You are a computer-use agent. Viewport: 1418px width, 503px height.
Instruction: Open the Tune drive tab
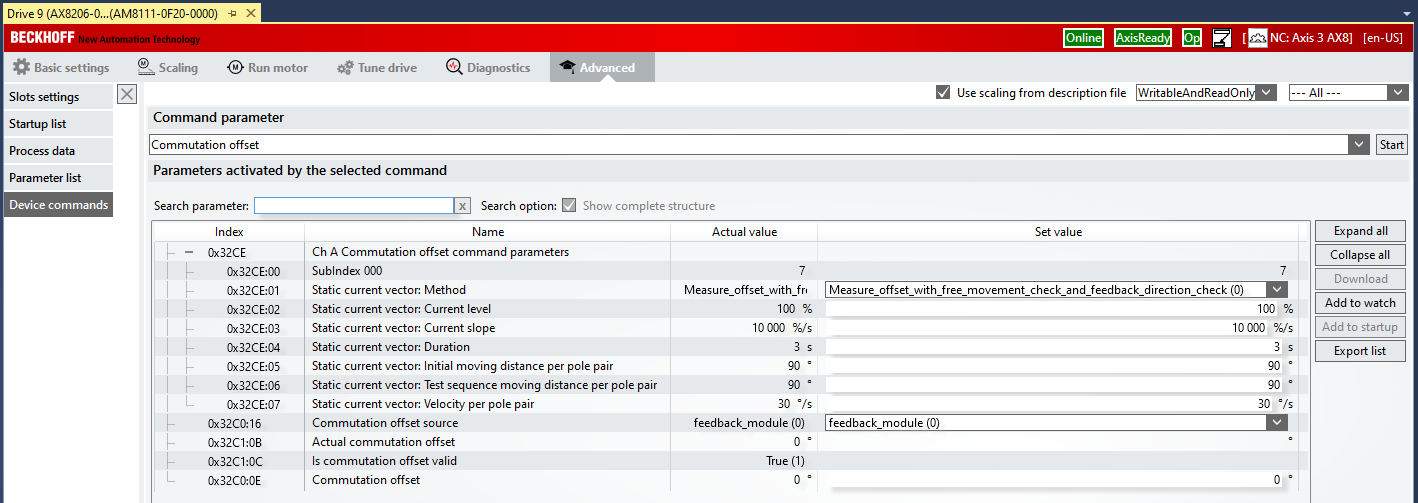coord(377,68)
